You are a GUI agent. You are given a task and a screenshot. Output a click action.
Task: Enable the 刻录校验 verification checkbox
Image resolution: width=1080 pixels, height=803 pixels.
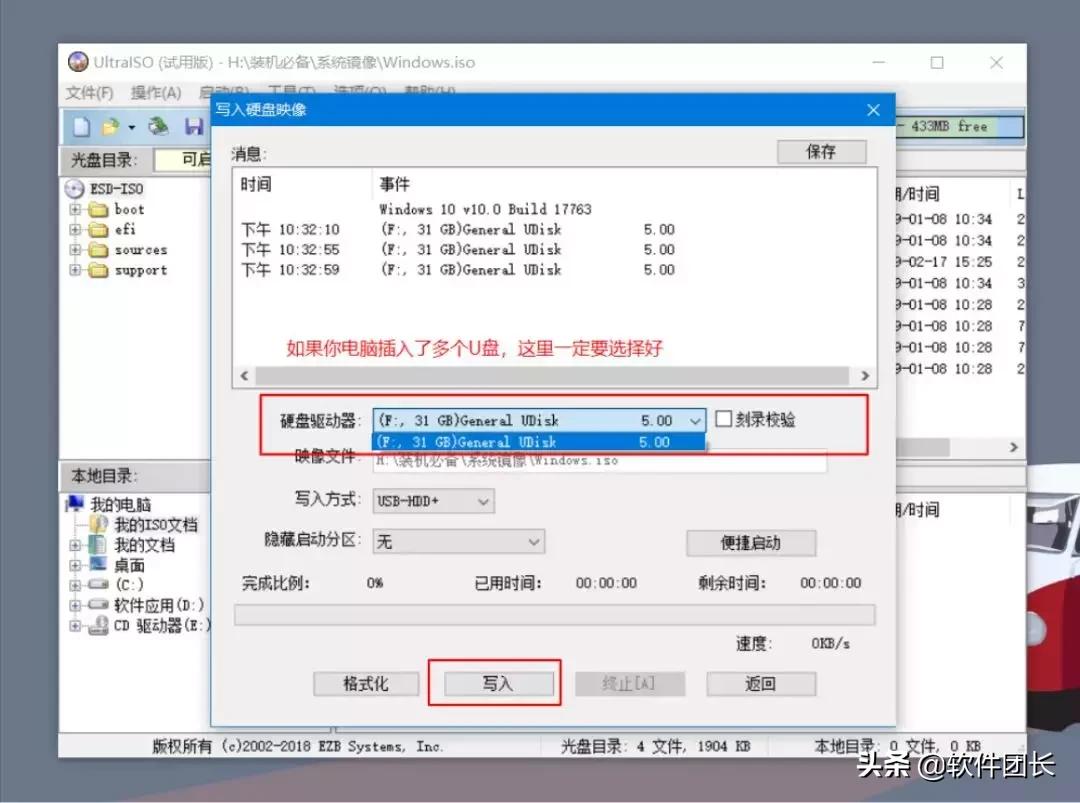coord(722,419)
